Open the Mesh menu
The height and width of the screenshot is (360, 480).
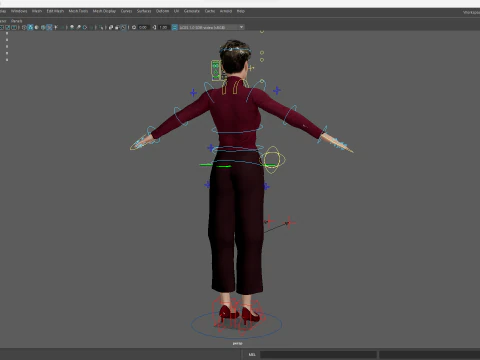pos(37,11)
